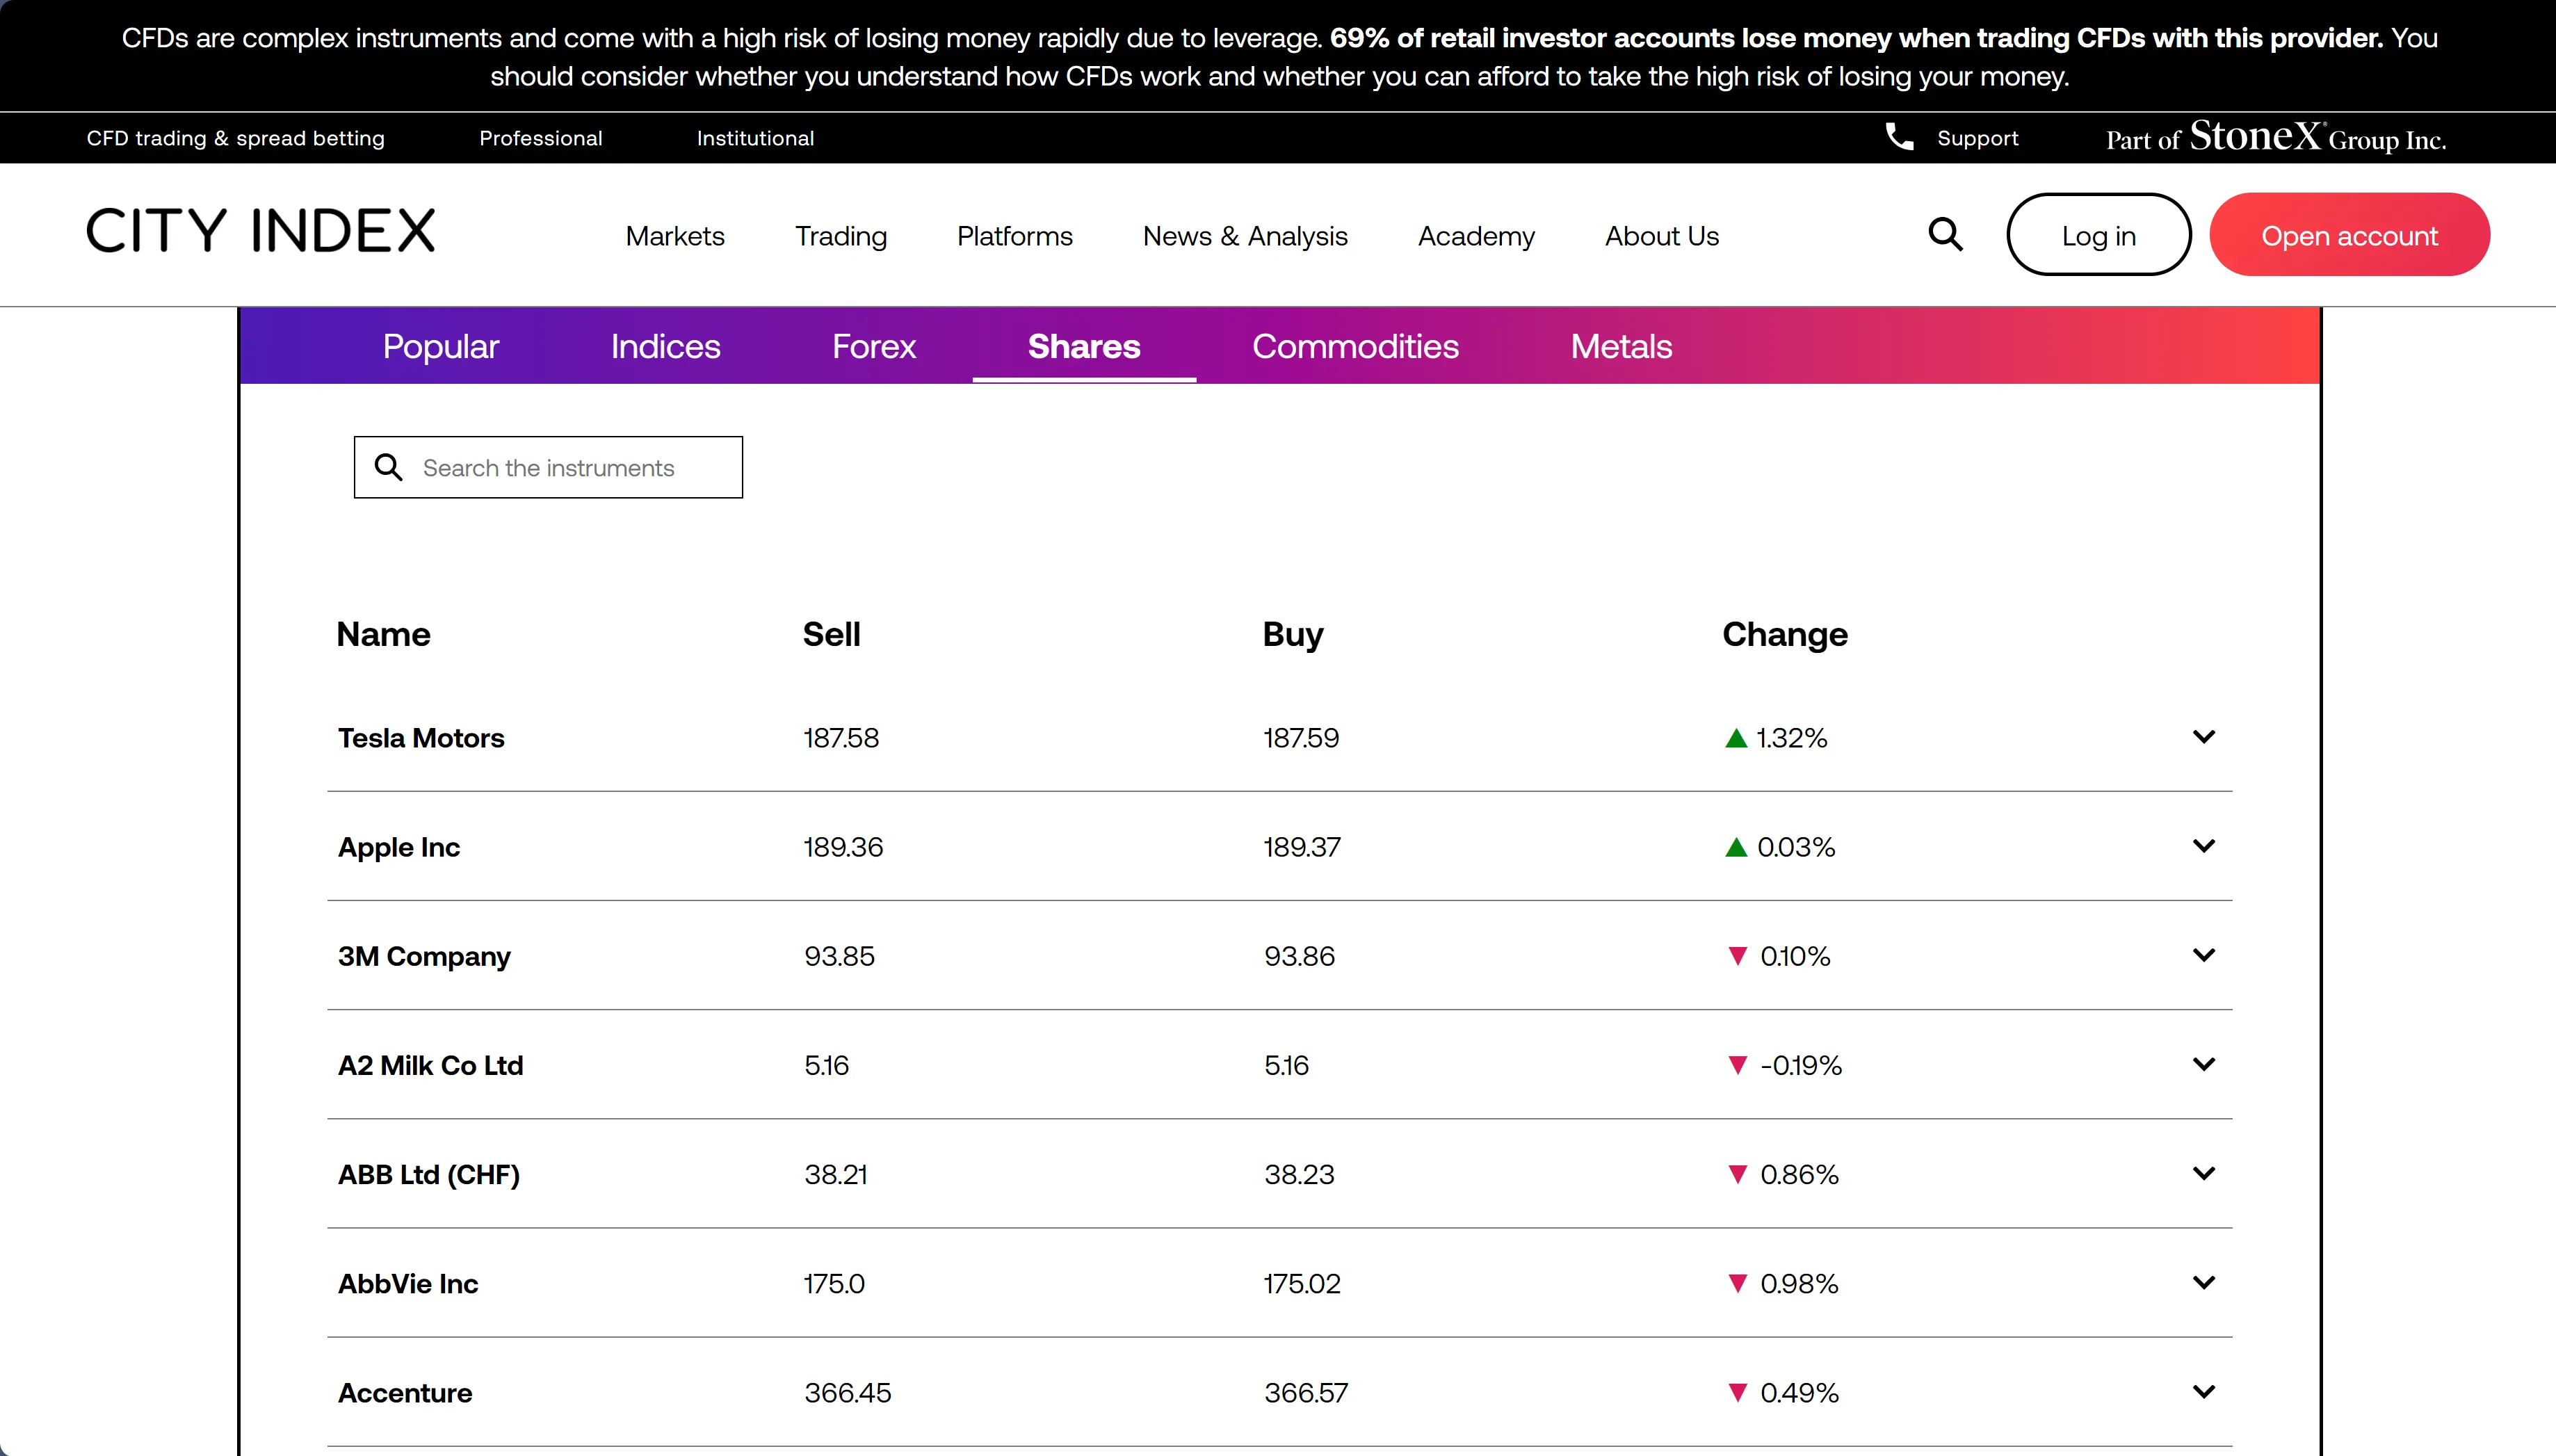Image resolution: width=2556 pixels, height=1456 pixels.
Task: Expand the Accenture row chevron
Action: coord(2203,1391)
